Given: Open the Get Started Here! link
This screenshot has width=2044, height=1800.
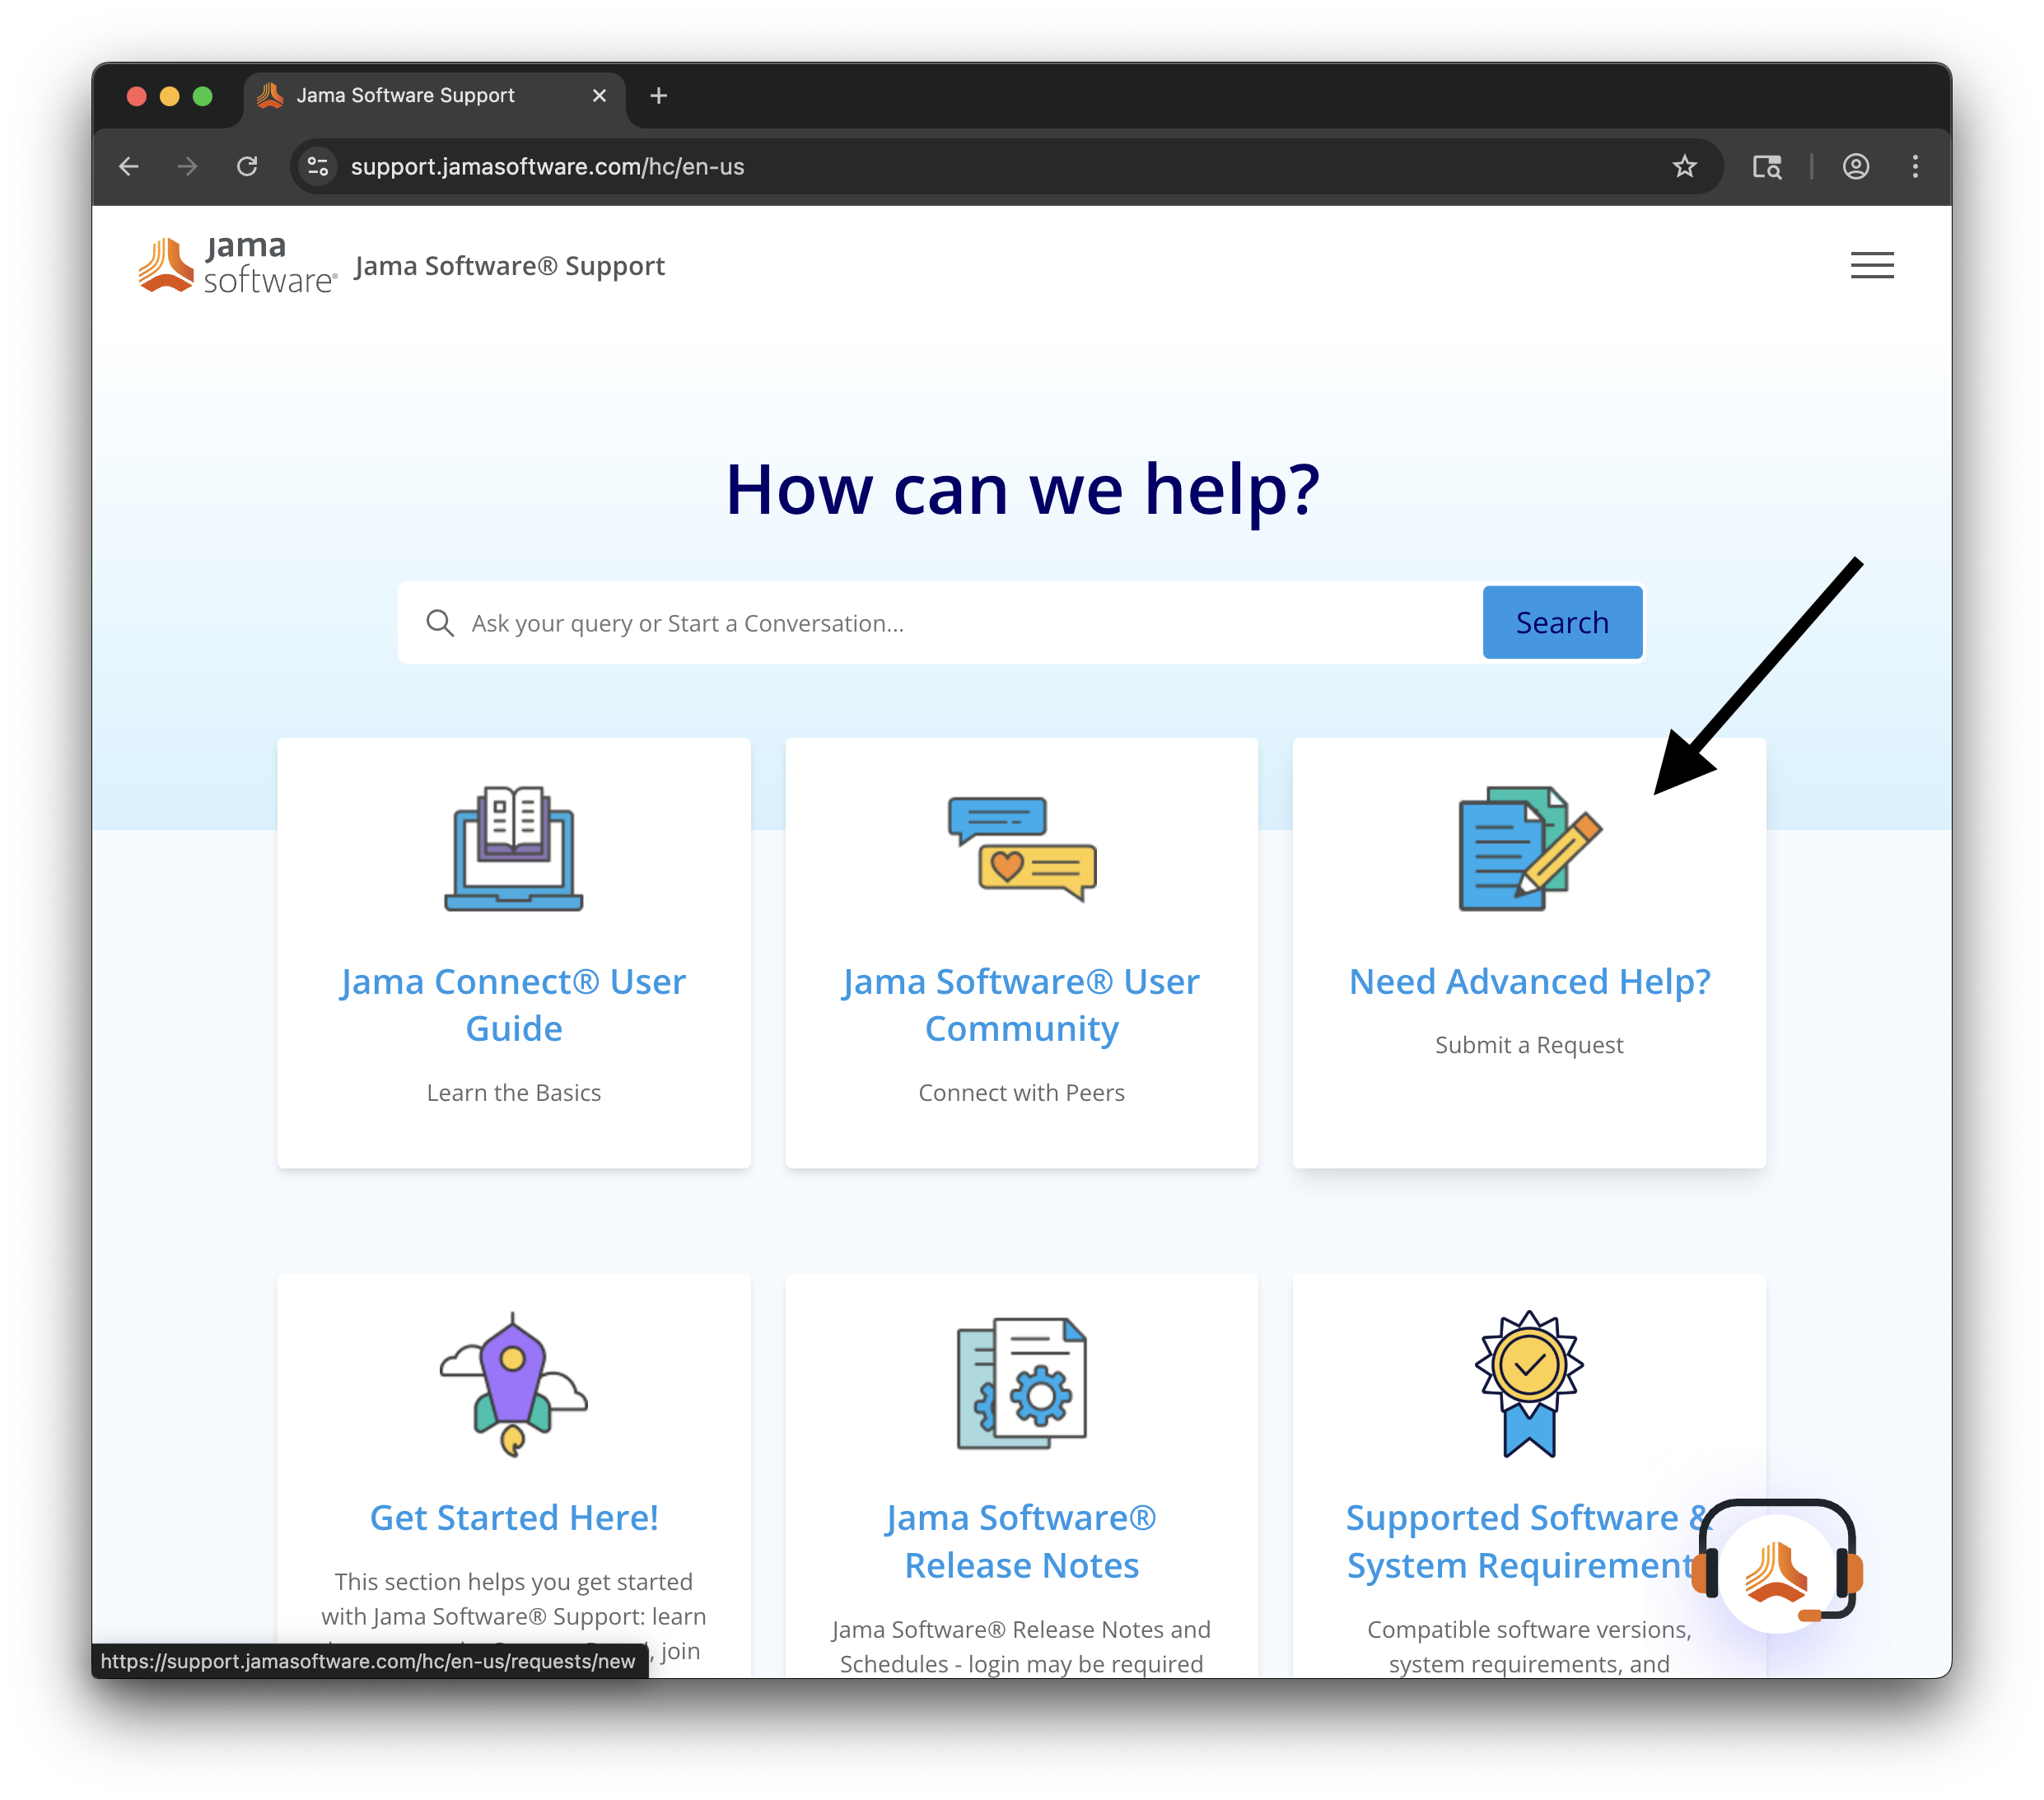Looking at the screenshot, I should click(x=513, y=1518).
